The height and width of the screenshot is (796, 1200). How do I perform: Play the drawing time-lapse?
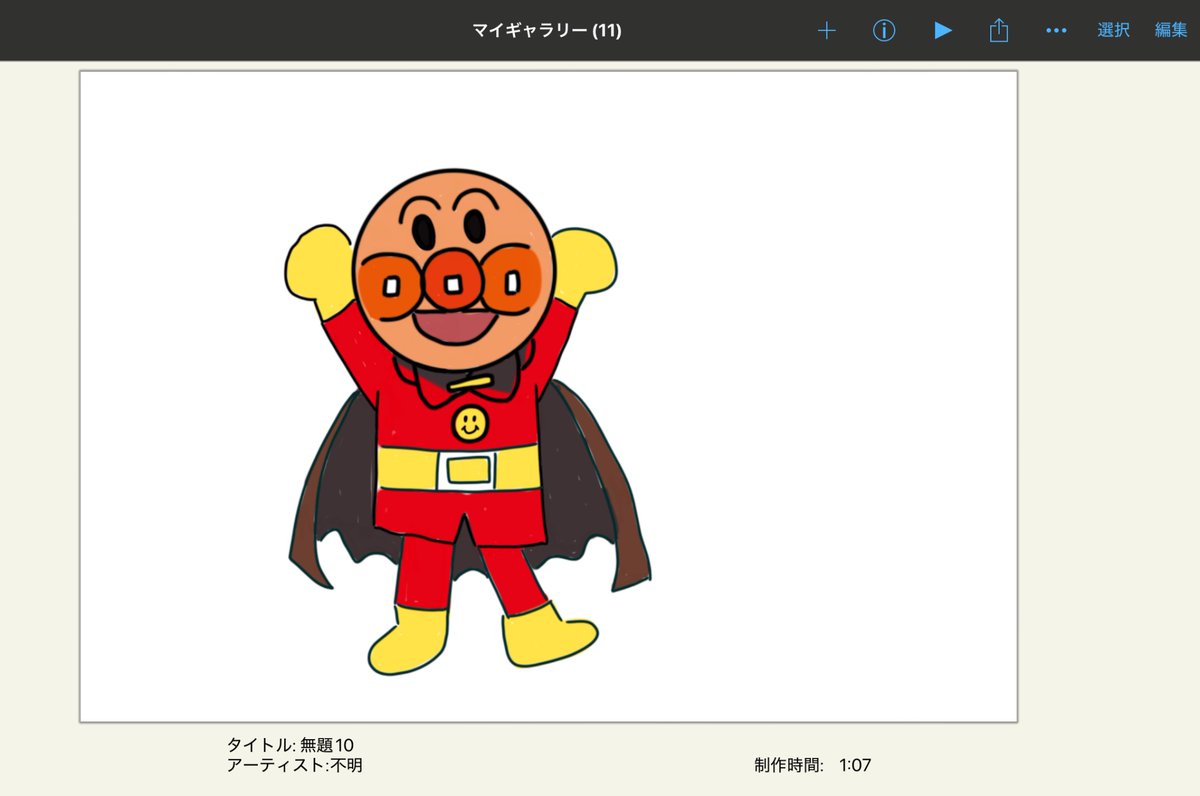tap(942, 30)
